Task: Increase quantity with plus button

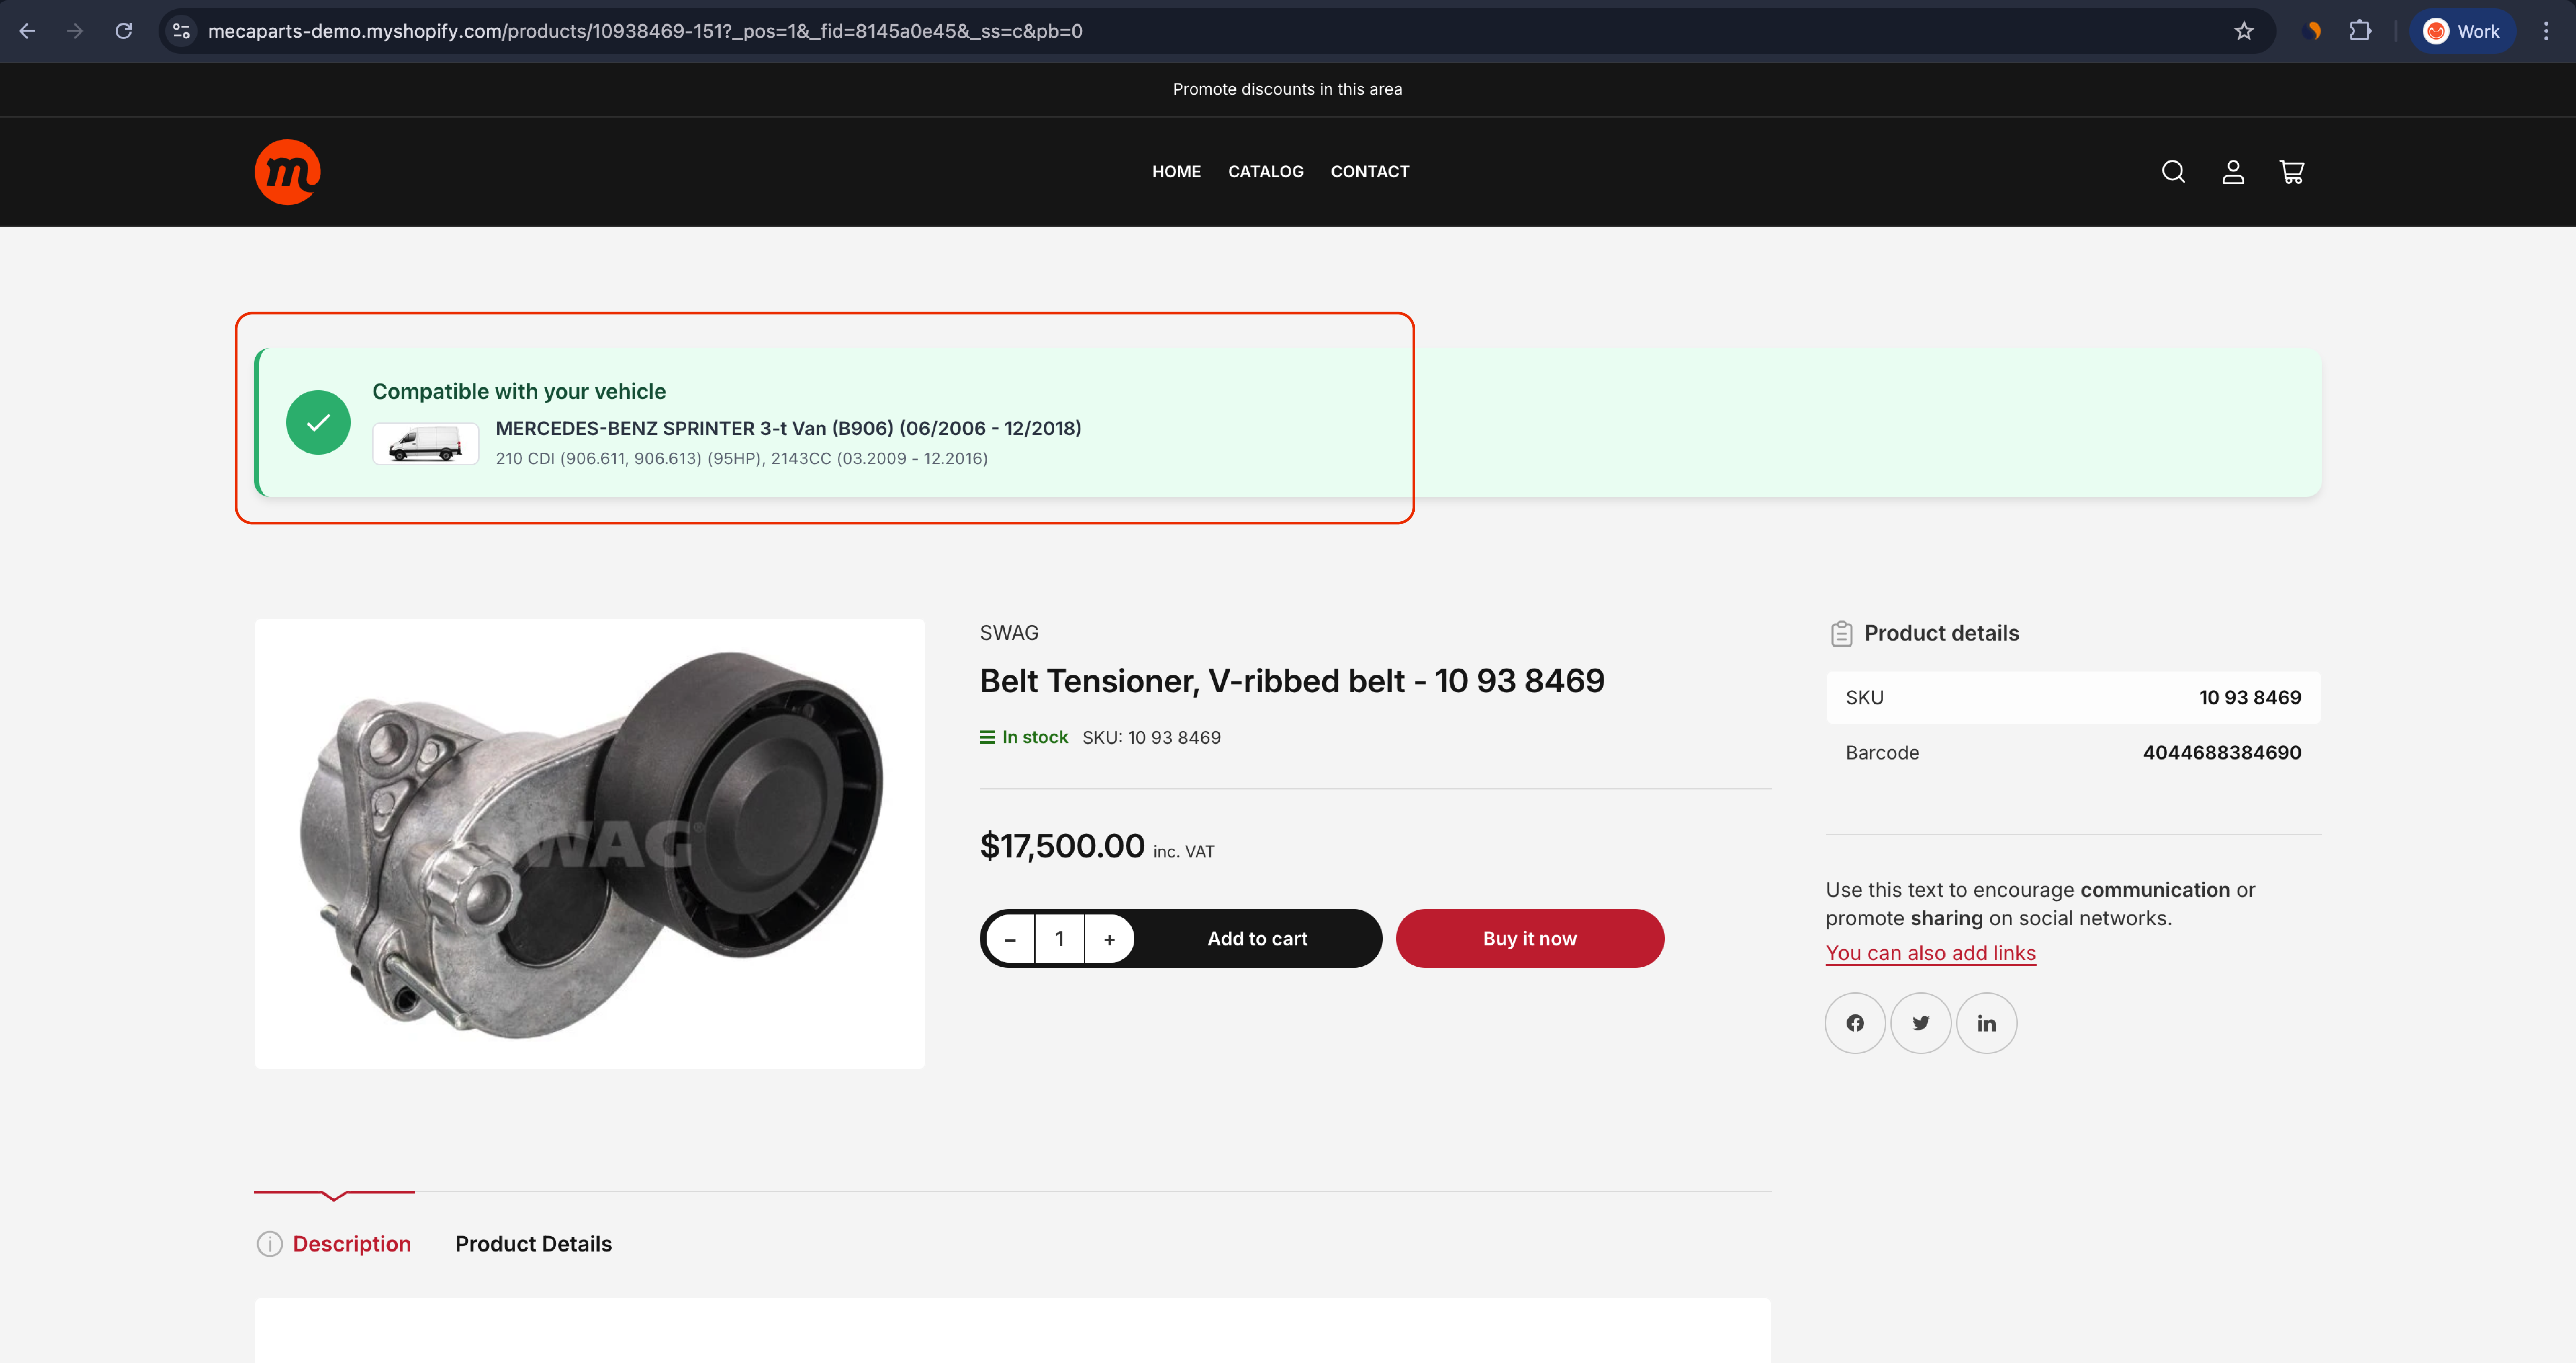Action: [x=1109, y=939]
